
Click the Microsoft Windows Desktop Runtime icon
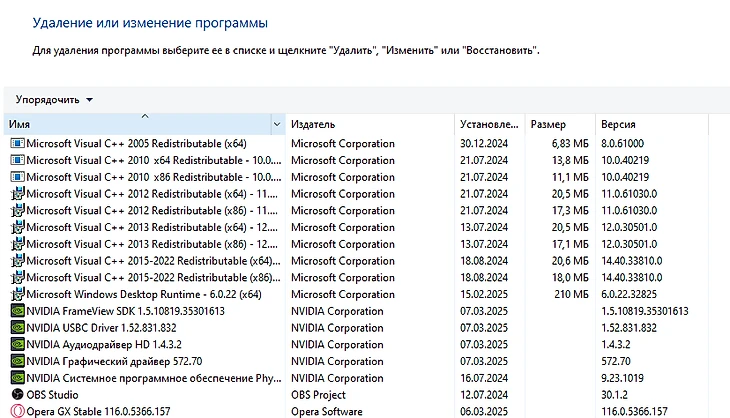click(x=16, y=294)
